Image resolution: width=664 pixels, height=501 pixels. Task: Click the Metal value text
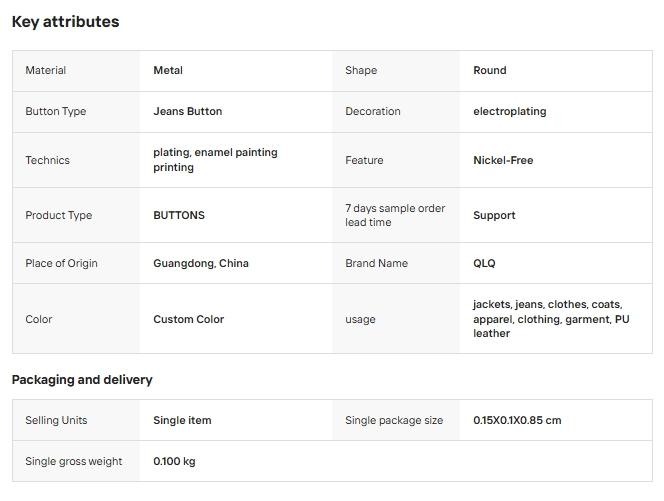click(x=168, y=70)
